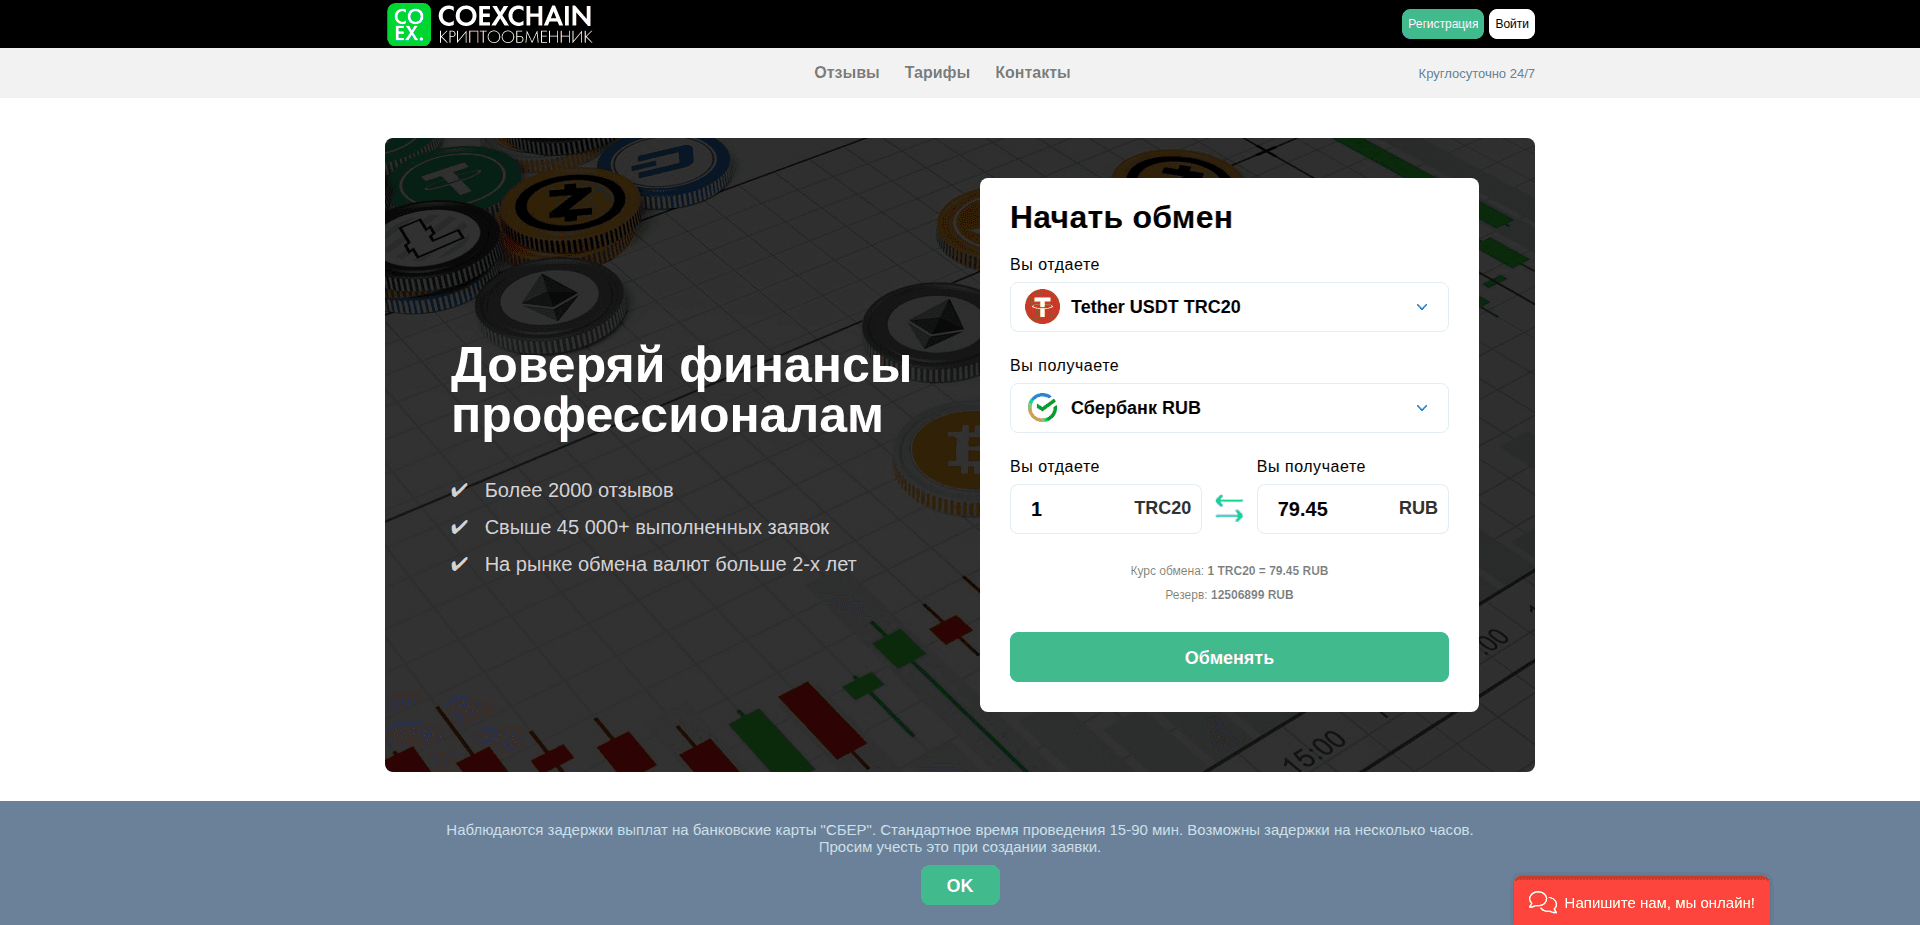Open online chat via the speech bubble icon
This screenshot has height=925, width=1920.
point(1545,901)
